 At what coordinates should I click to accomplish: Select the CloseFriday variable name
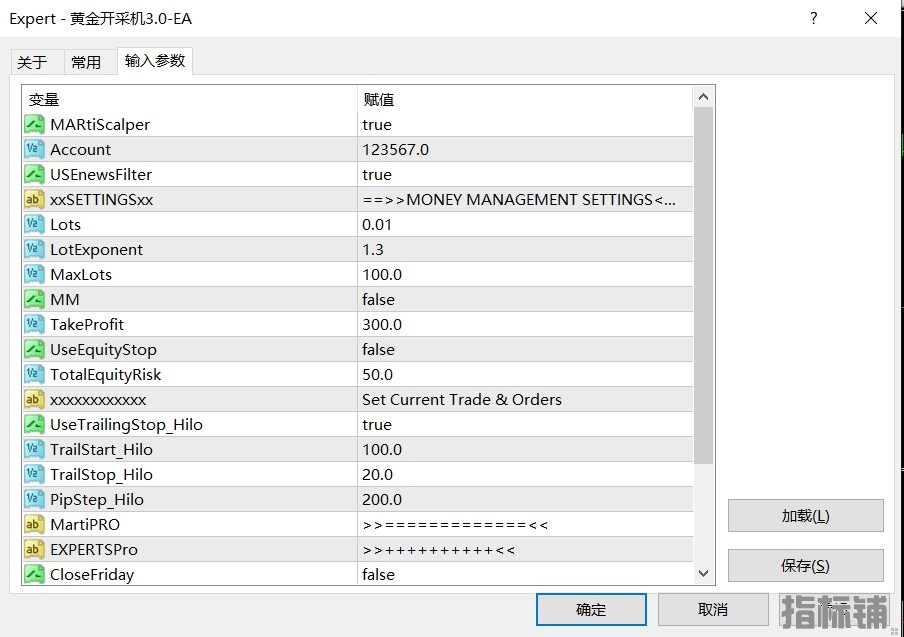coord(92,575)
